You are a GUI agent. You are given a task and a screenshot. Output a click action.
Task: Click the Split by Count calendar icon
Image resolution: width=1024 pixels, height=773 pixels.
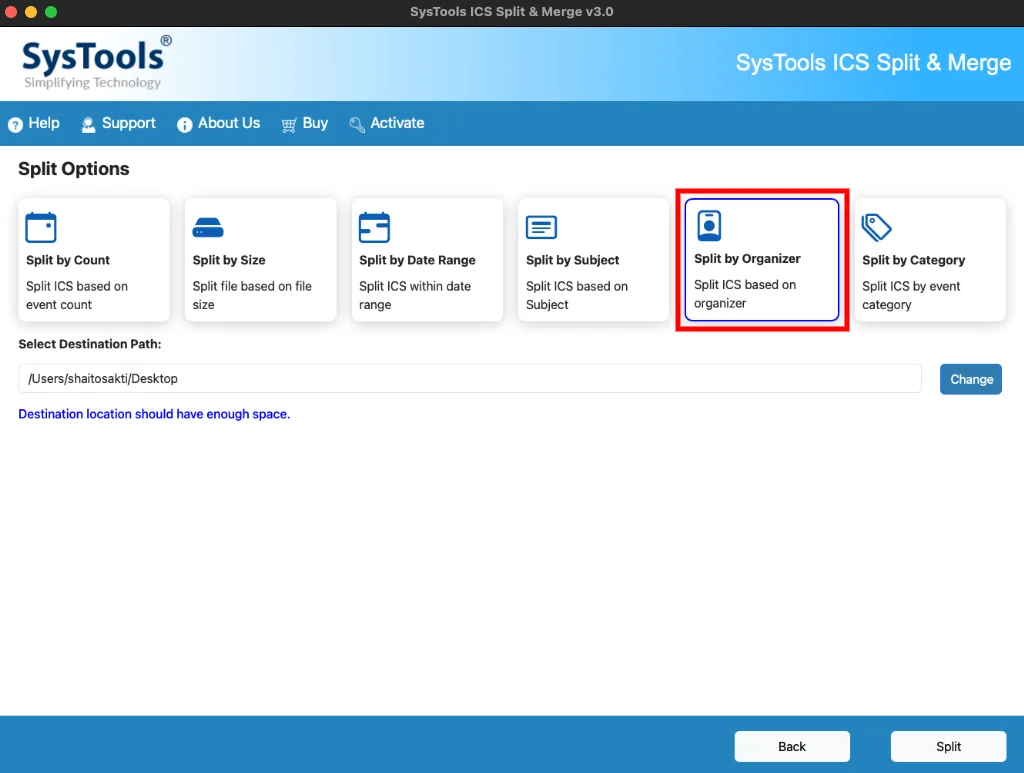[40, 227]
